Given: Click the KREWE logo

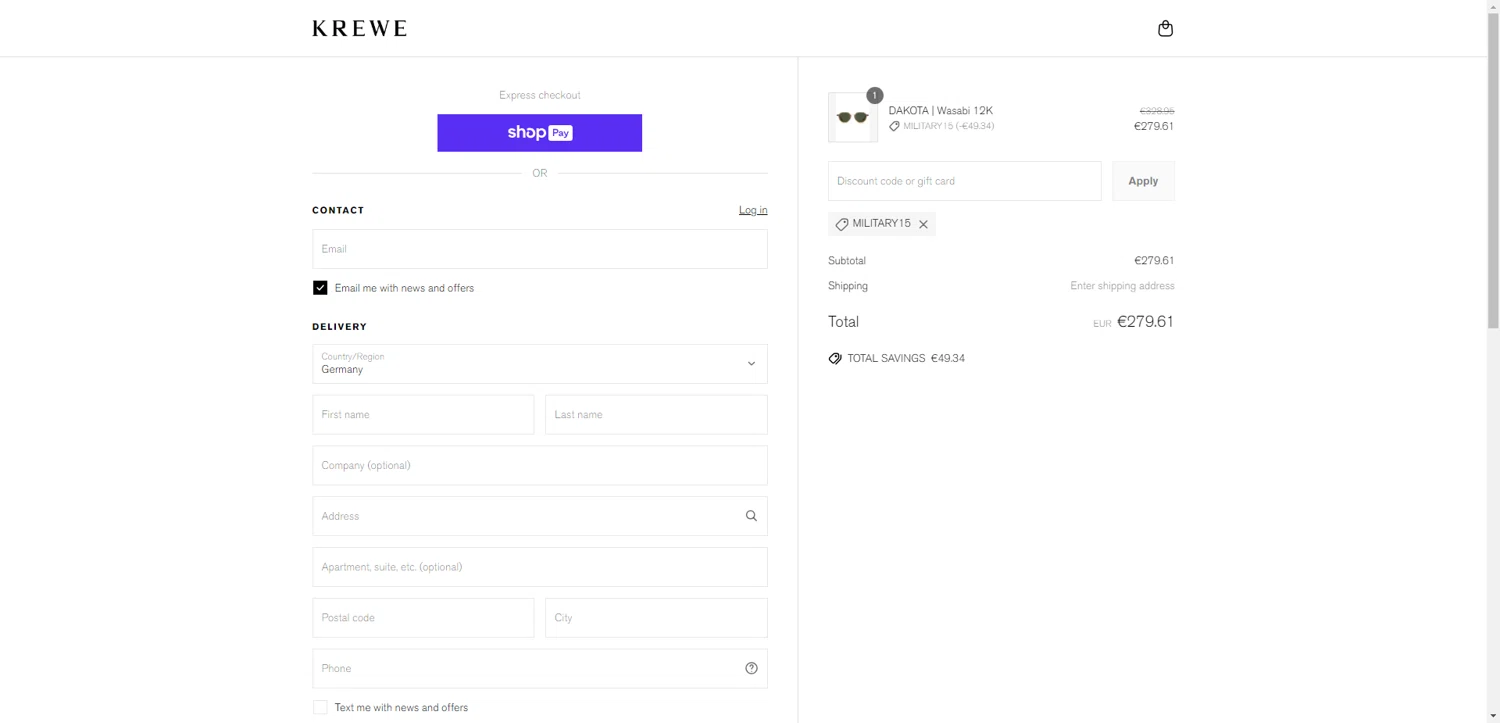Looking at the screenshot, I should click(360, 29).
